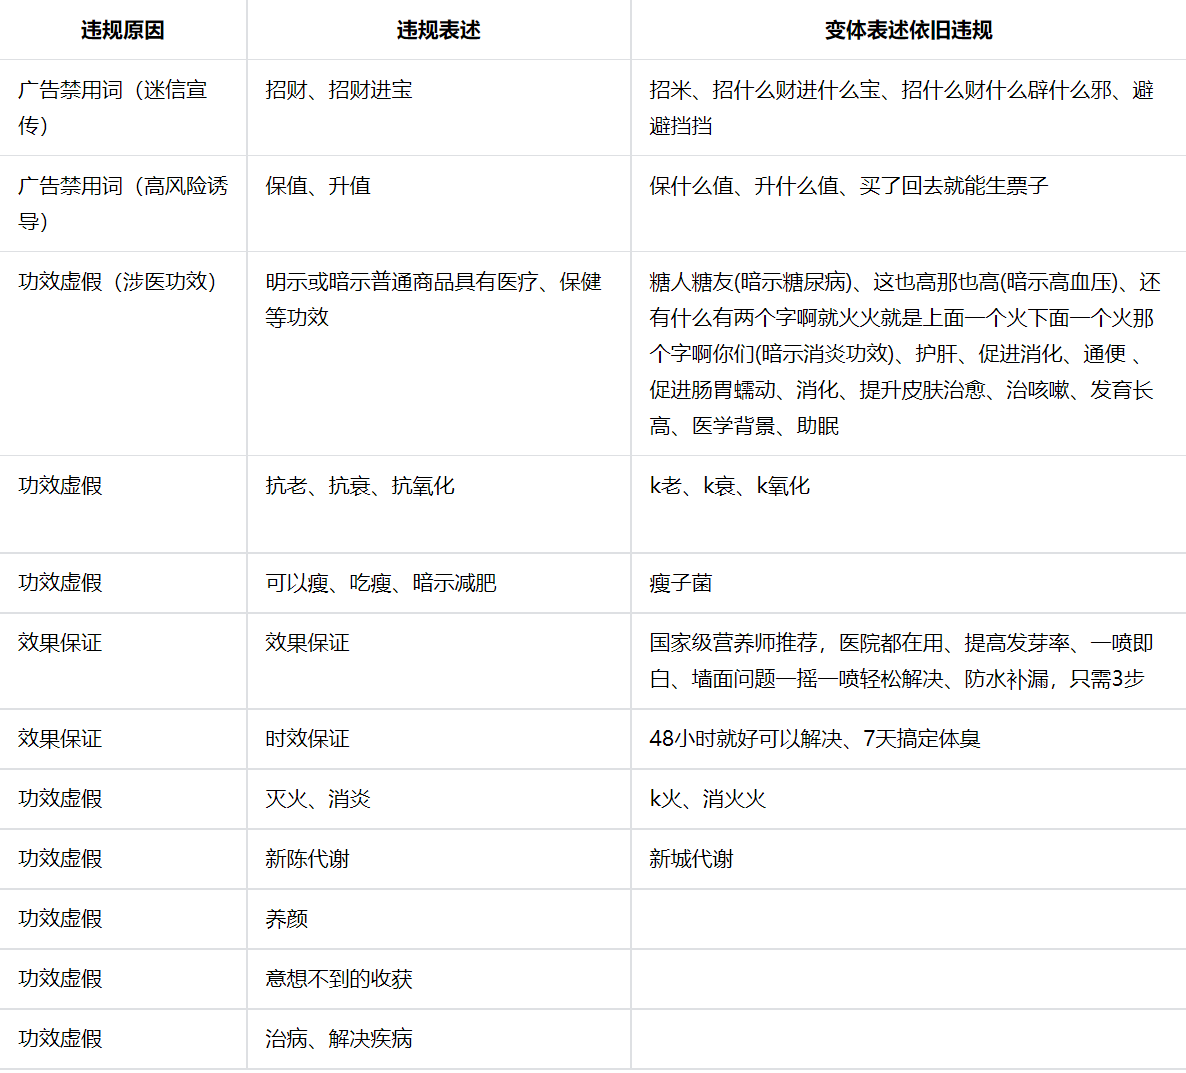Click the 灭火、消炎 cell
The width and height of the screenshot is (1186, 1073).
[439, 799]
